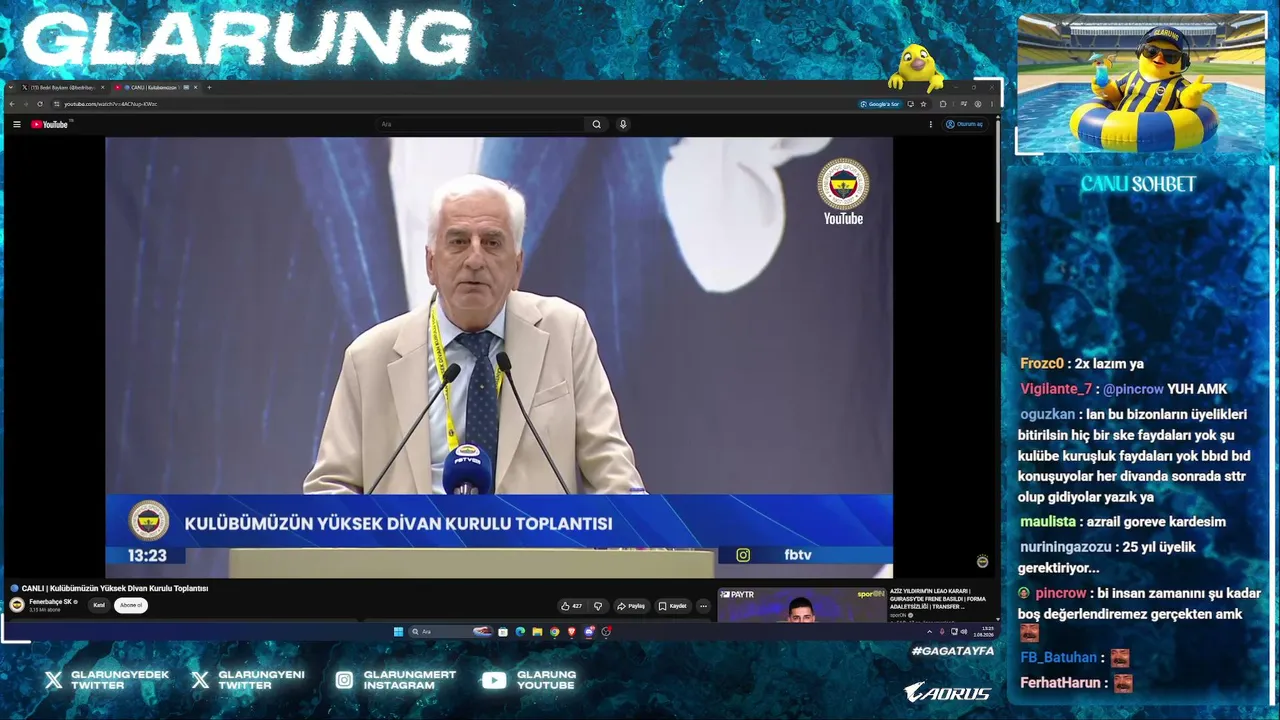
Task: Click the video title CANLI Kulübümüzün Yüksek Divan
Action: pyautogui.click(x=115, y=589)
